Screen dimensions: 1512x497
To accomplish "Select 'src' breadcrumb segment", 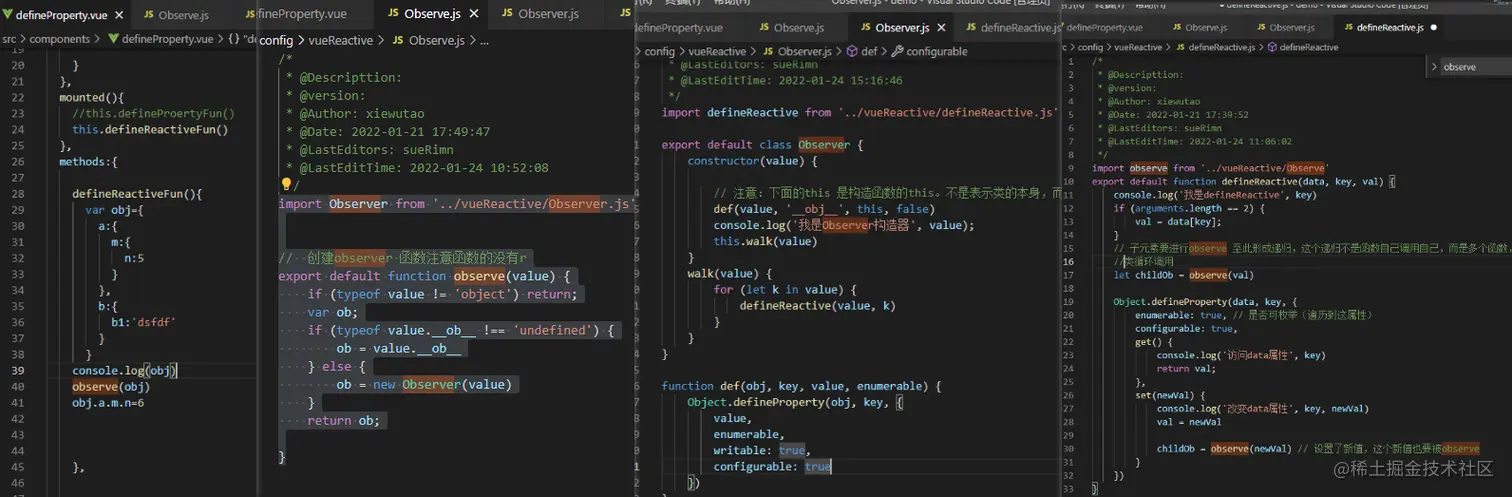I will [9, 39].
